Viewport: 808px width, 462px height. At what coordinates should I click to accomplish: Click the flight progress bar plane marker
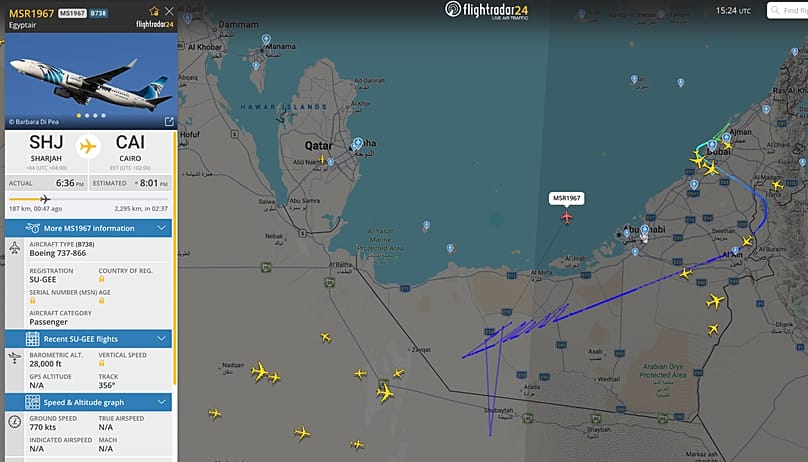pyautogui.click(x=45, y=199)
